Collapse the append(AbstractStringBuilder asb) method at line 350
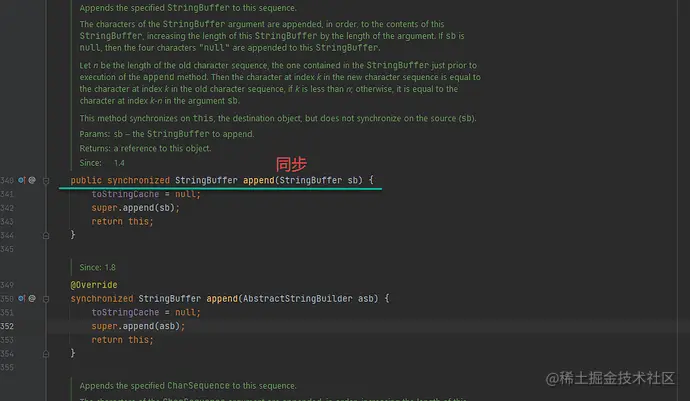The width and height of the screenshot is (690, 401). tap(46, 299)
